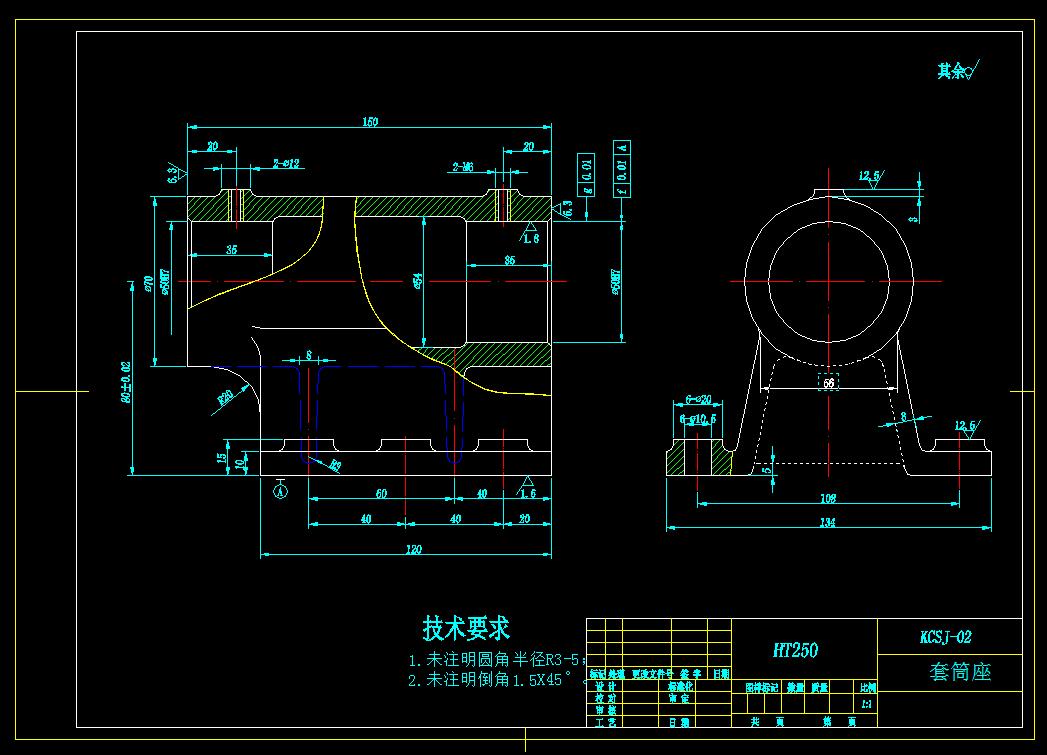Click the 套筒座 part name
Image resolution: width=1047 pixels, height=755 pixels.
[960, 672]
